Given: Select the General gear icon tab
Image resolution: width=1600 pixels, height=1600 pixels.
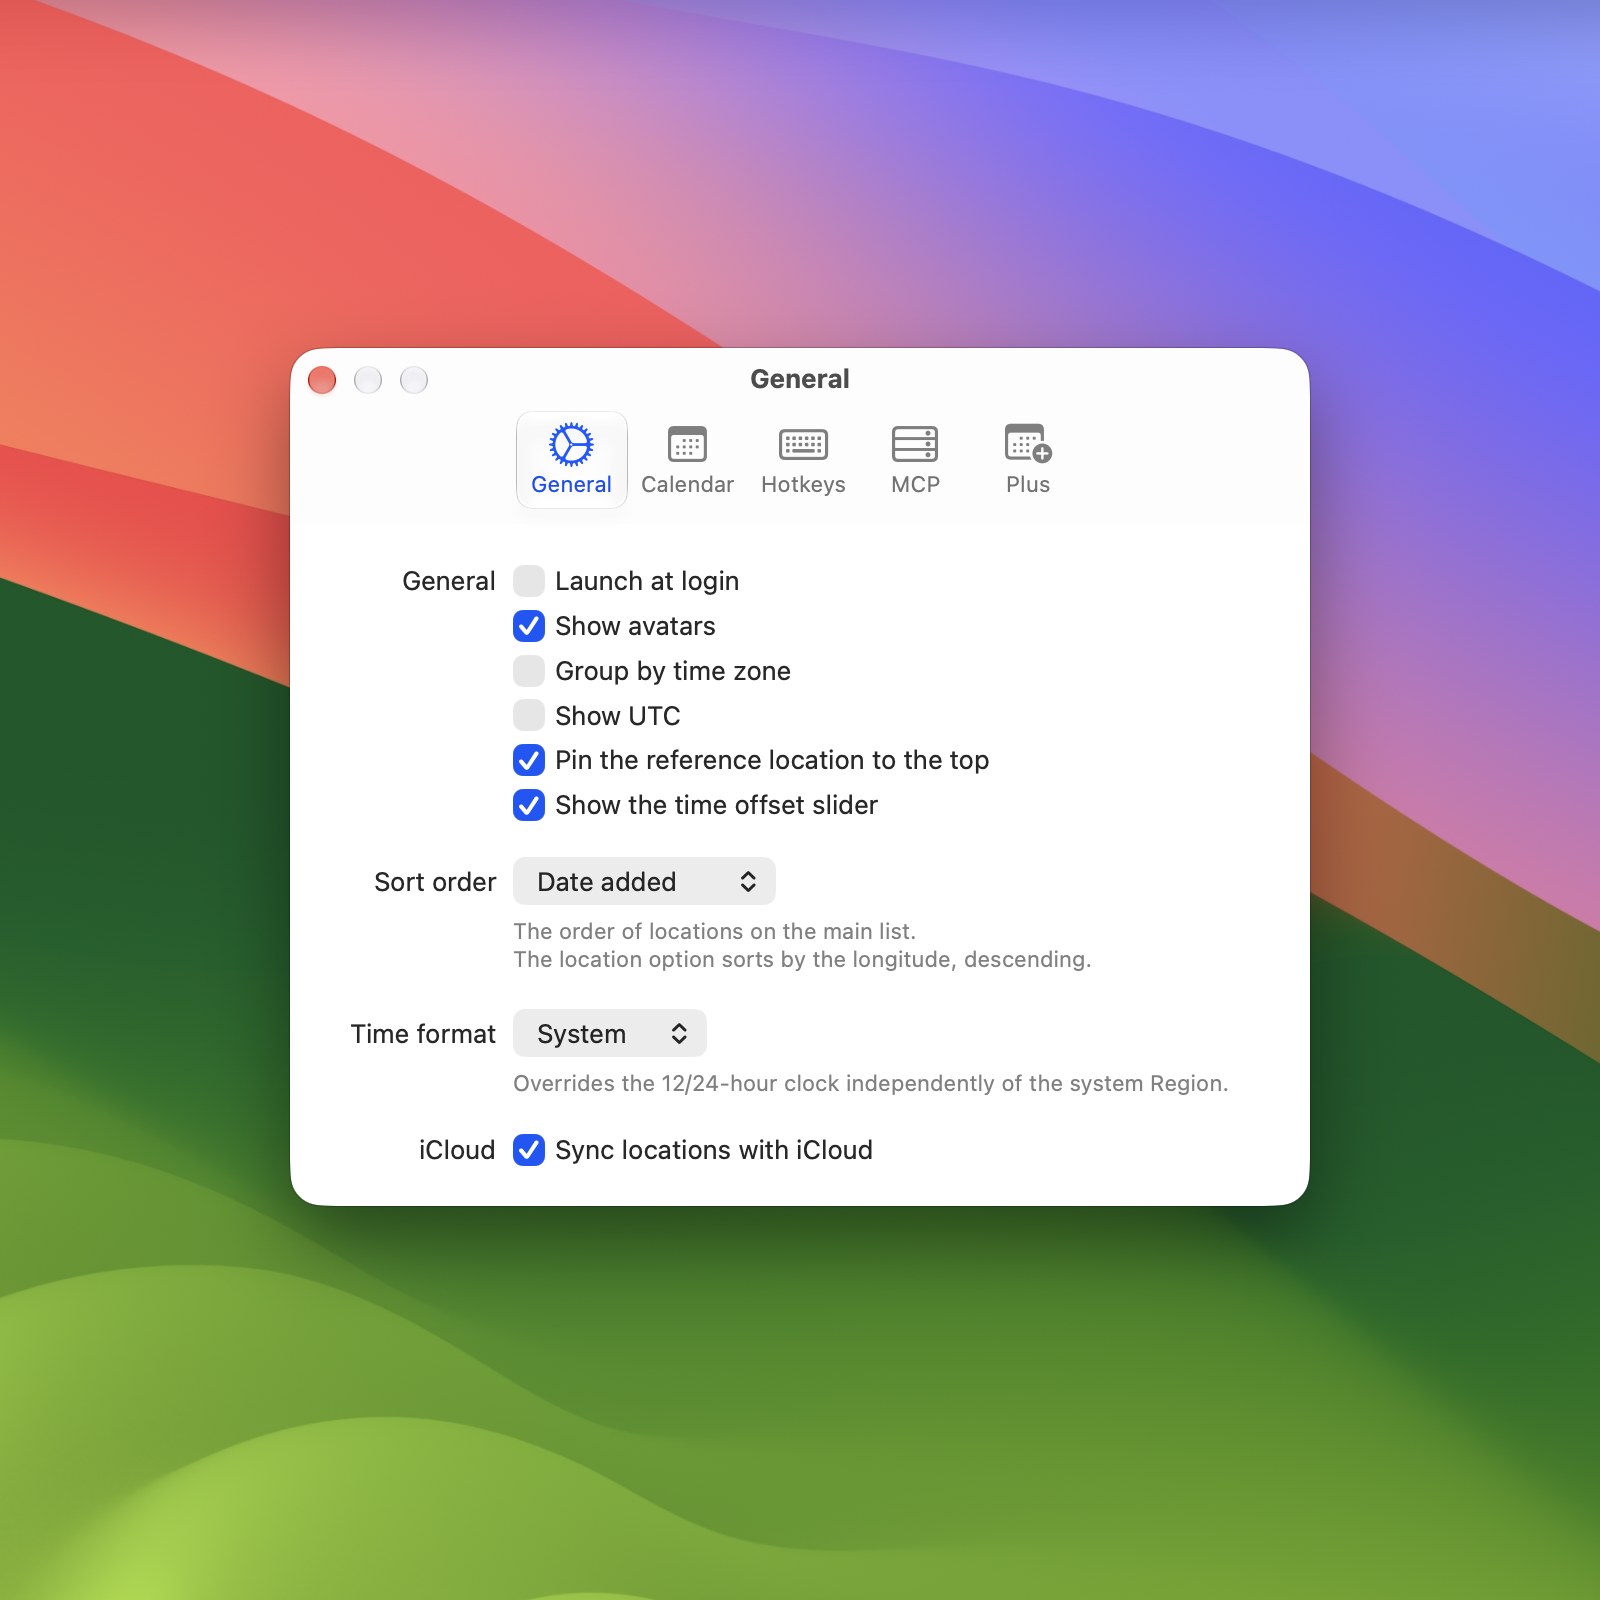Looking at the screenshot, I should 571,460.
